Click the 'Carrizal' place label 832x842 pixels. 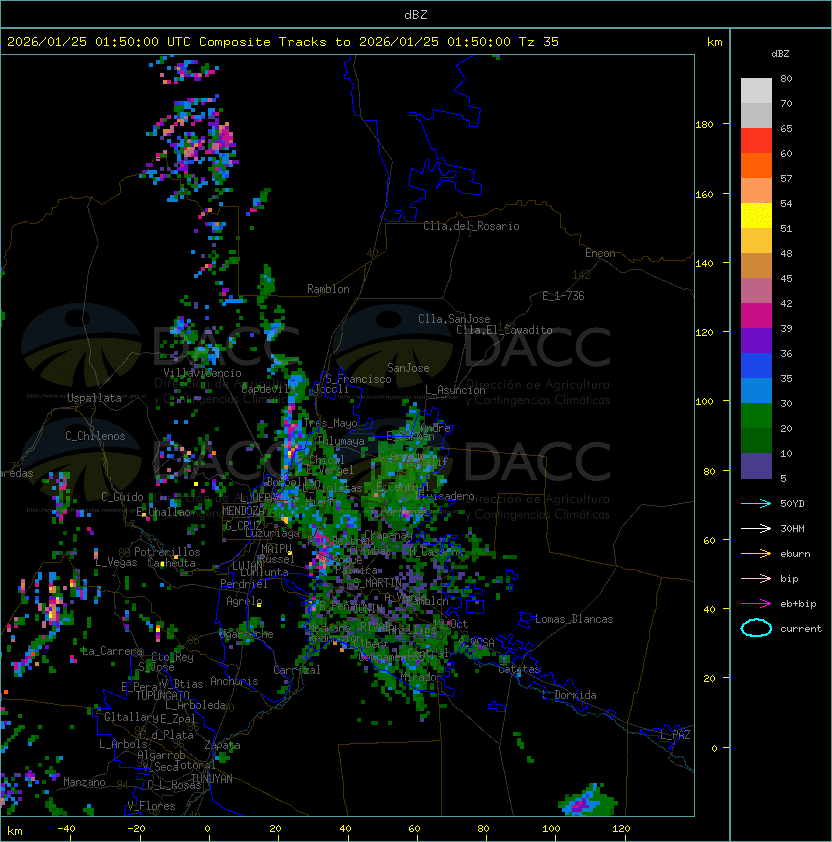pos(297,670)
